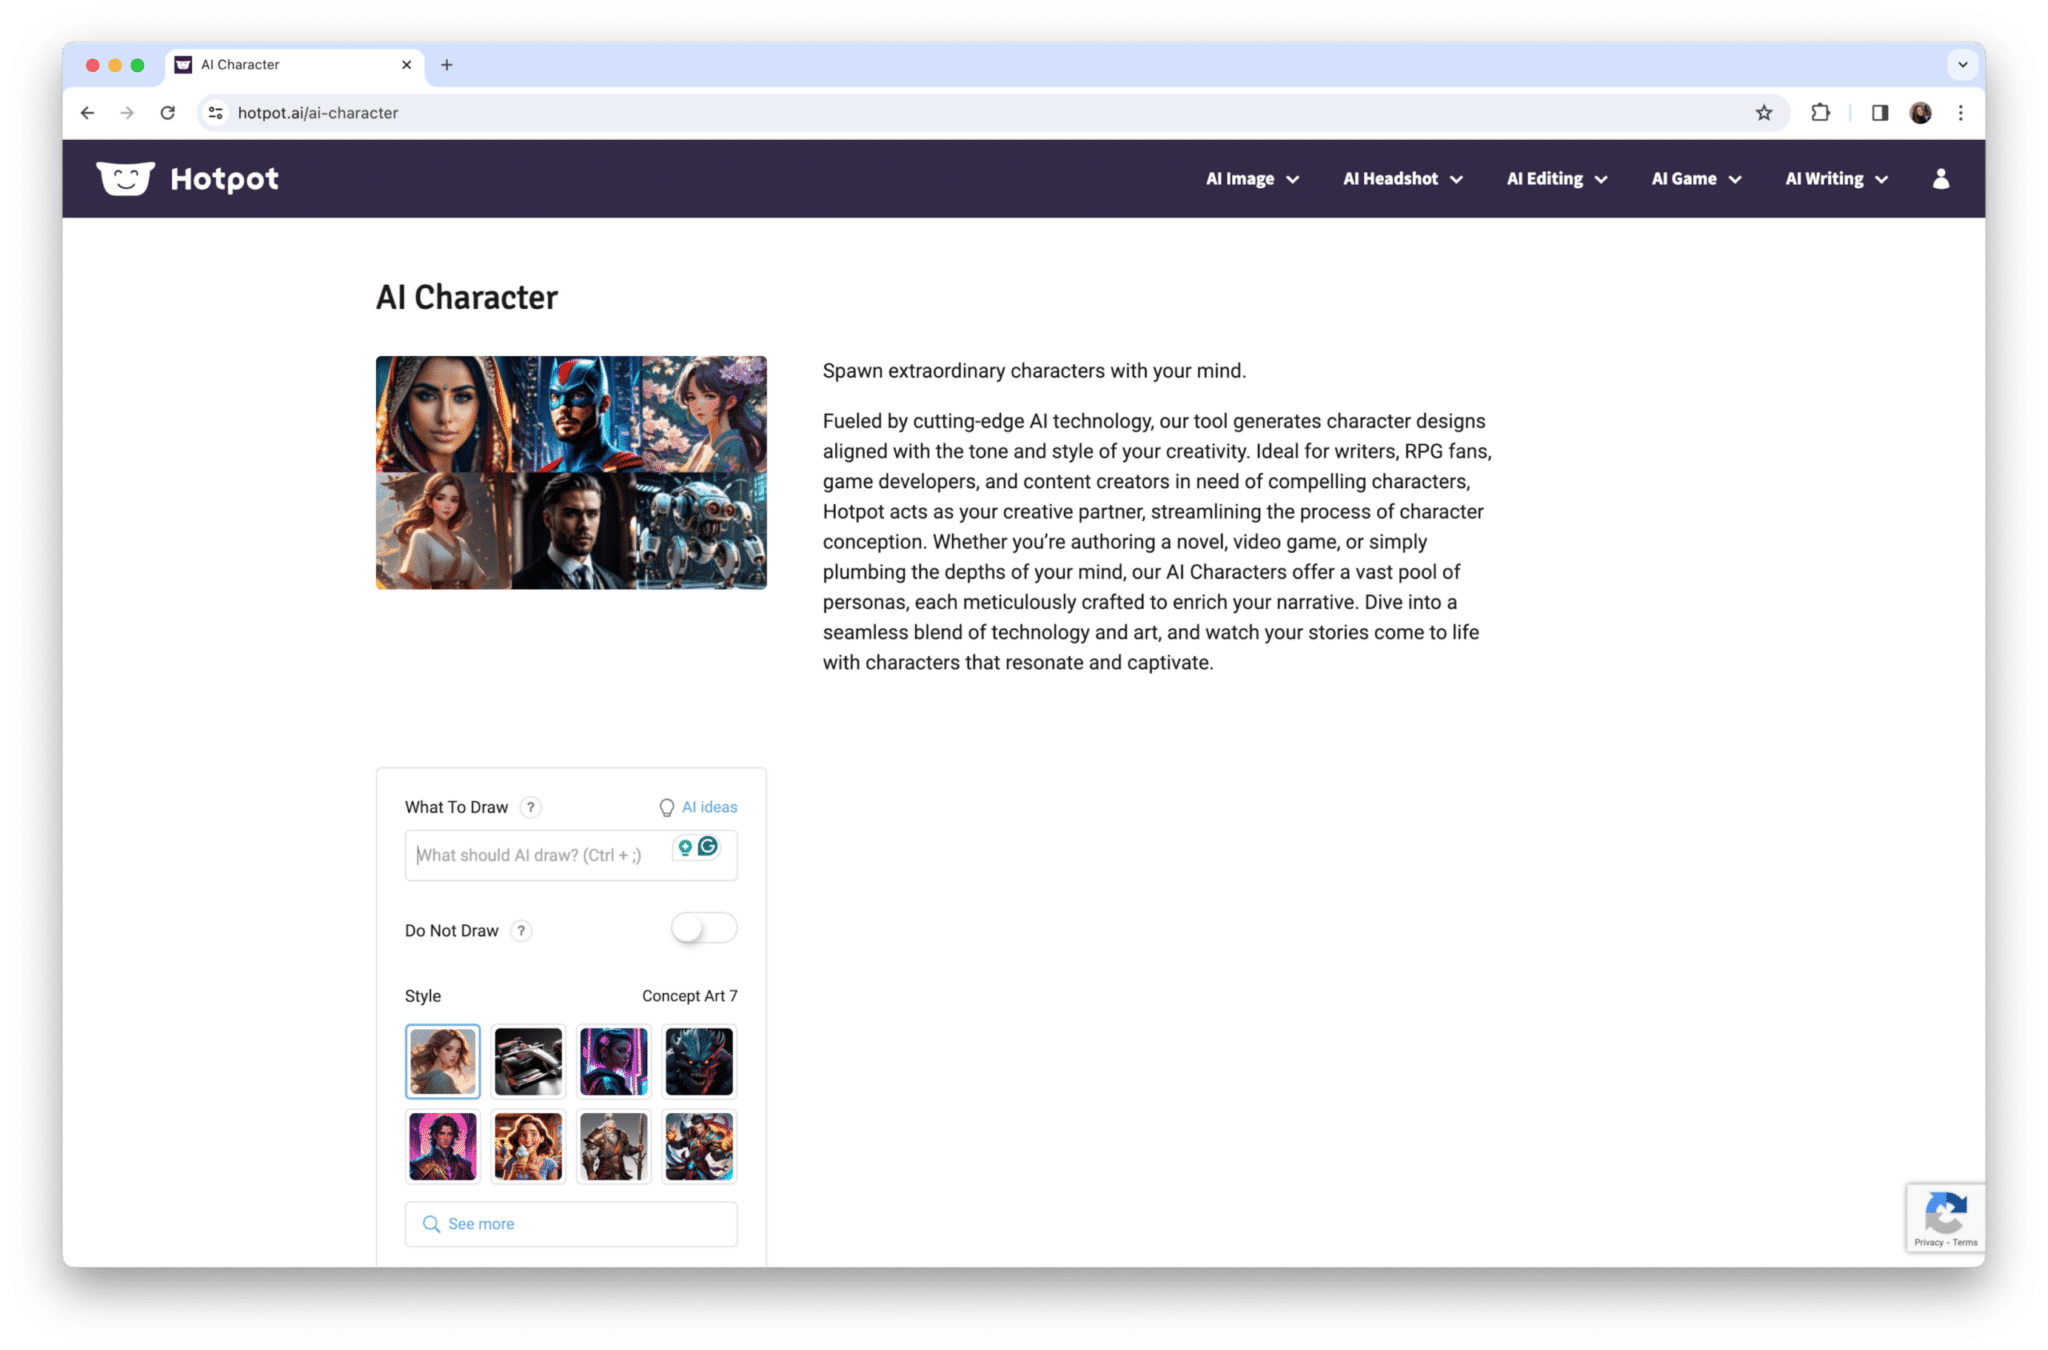
Task: Expand the AI Headshot dropdown menu
Action: coord(1402,179)
